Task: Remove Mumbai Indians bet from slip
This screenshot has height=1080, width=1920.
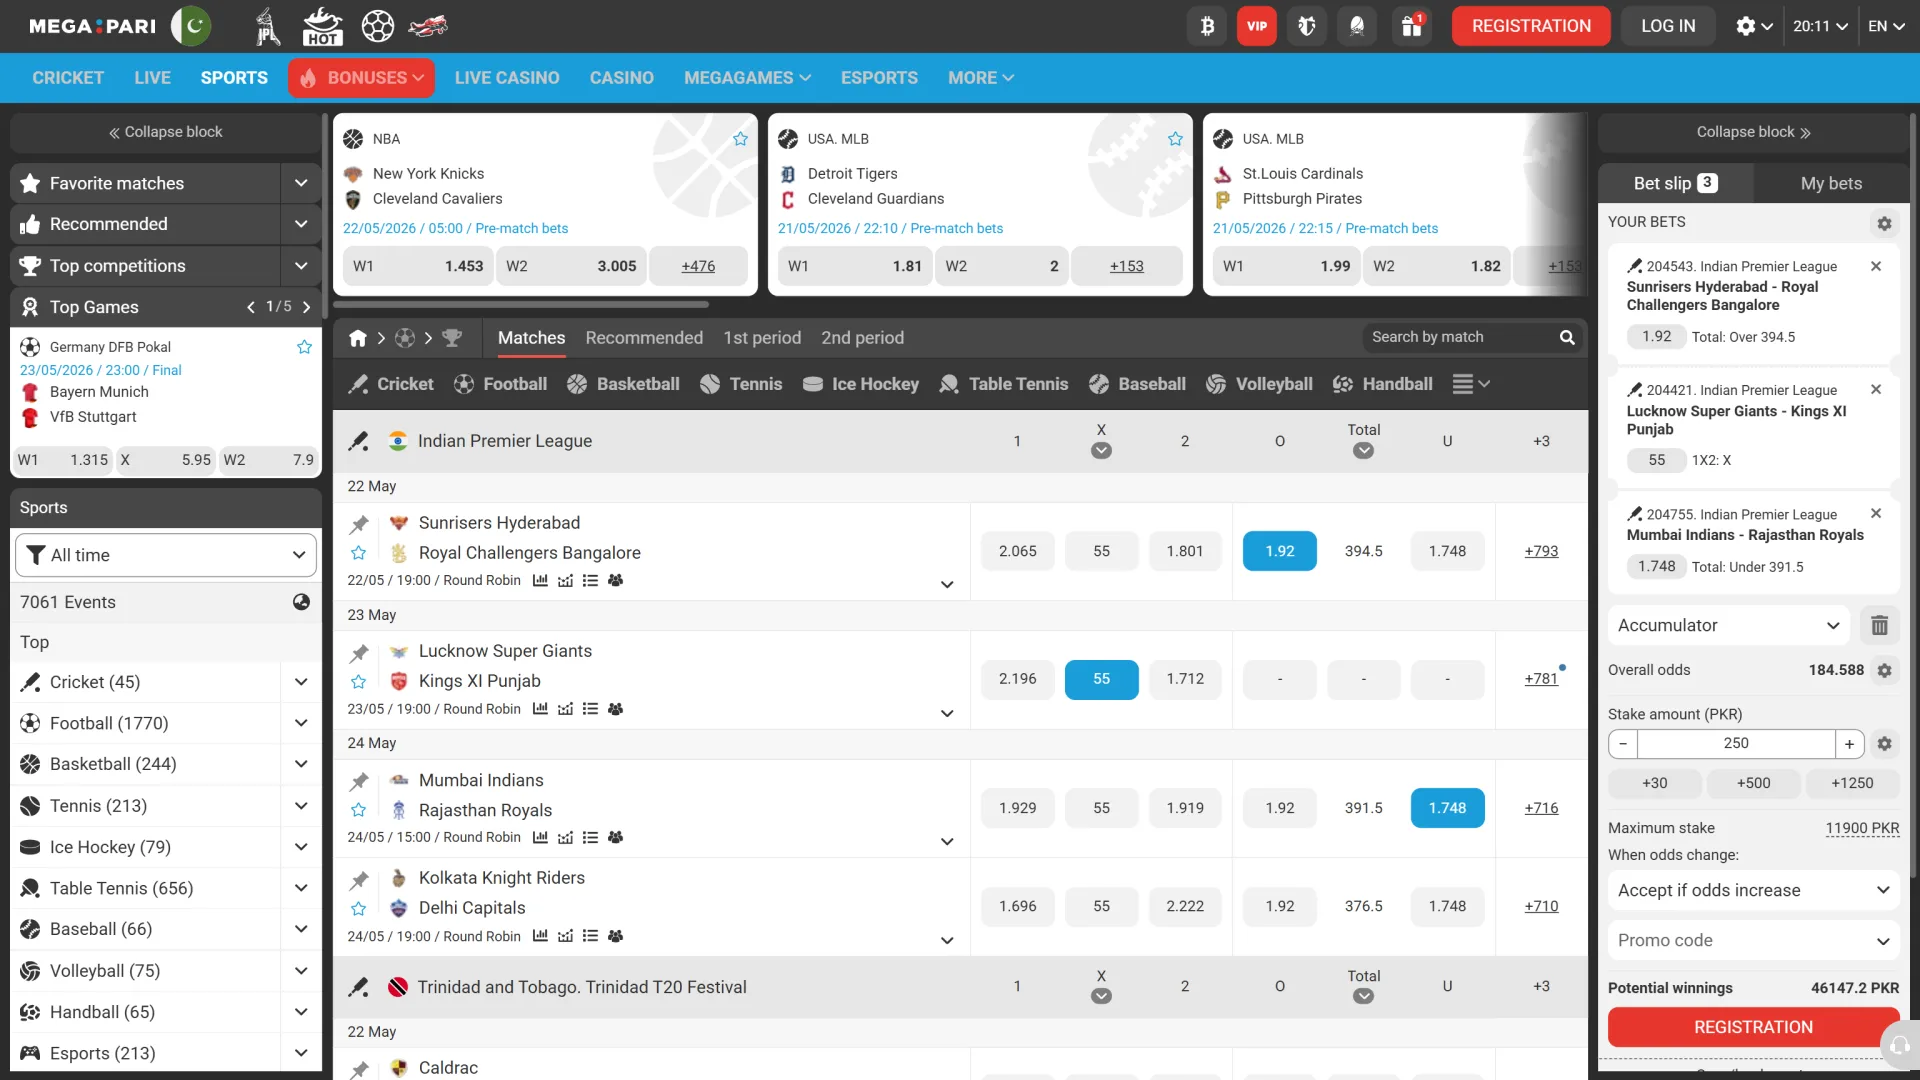Action: click(x=1876, y=513)
